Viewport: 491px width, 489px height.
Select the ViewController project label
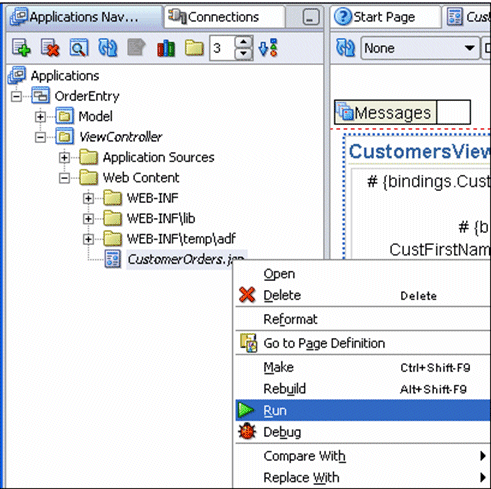[x=121, y=137]
